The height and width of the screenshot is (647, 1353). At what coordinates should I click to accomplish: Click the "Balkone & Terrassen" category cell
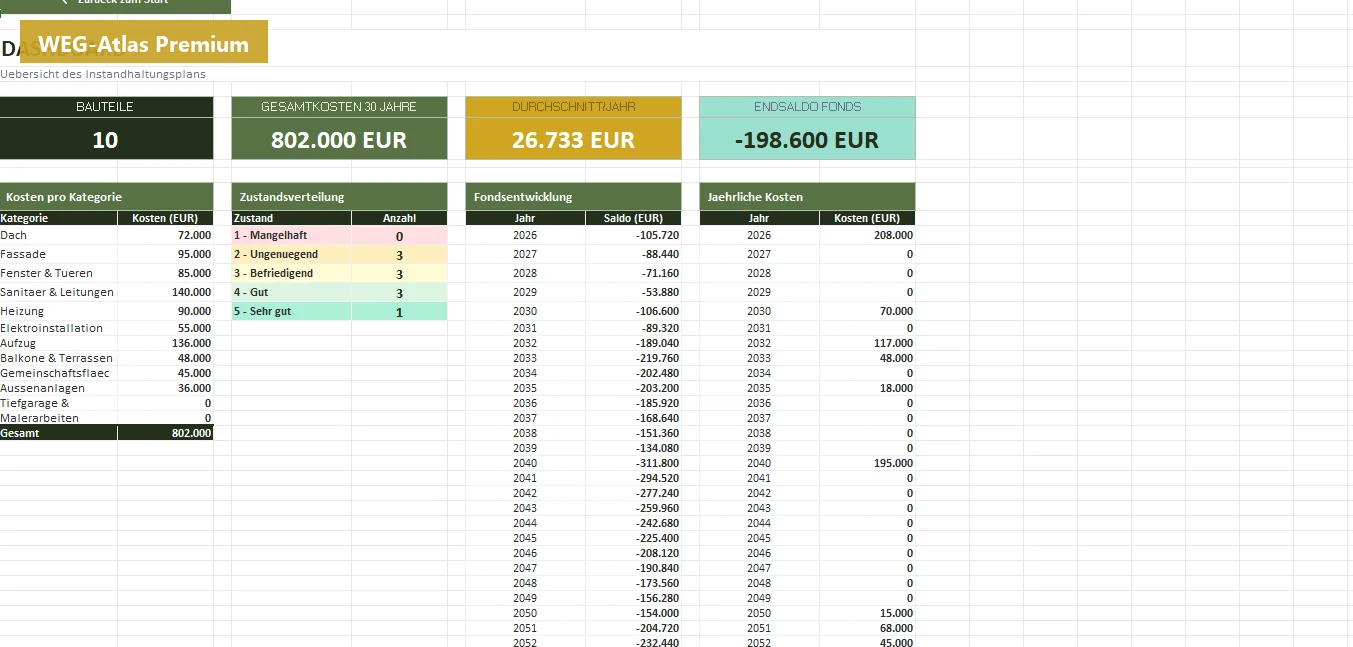point(58,358)
